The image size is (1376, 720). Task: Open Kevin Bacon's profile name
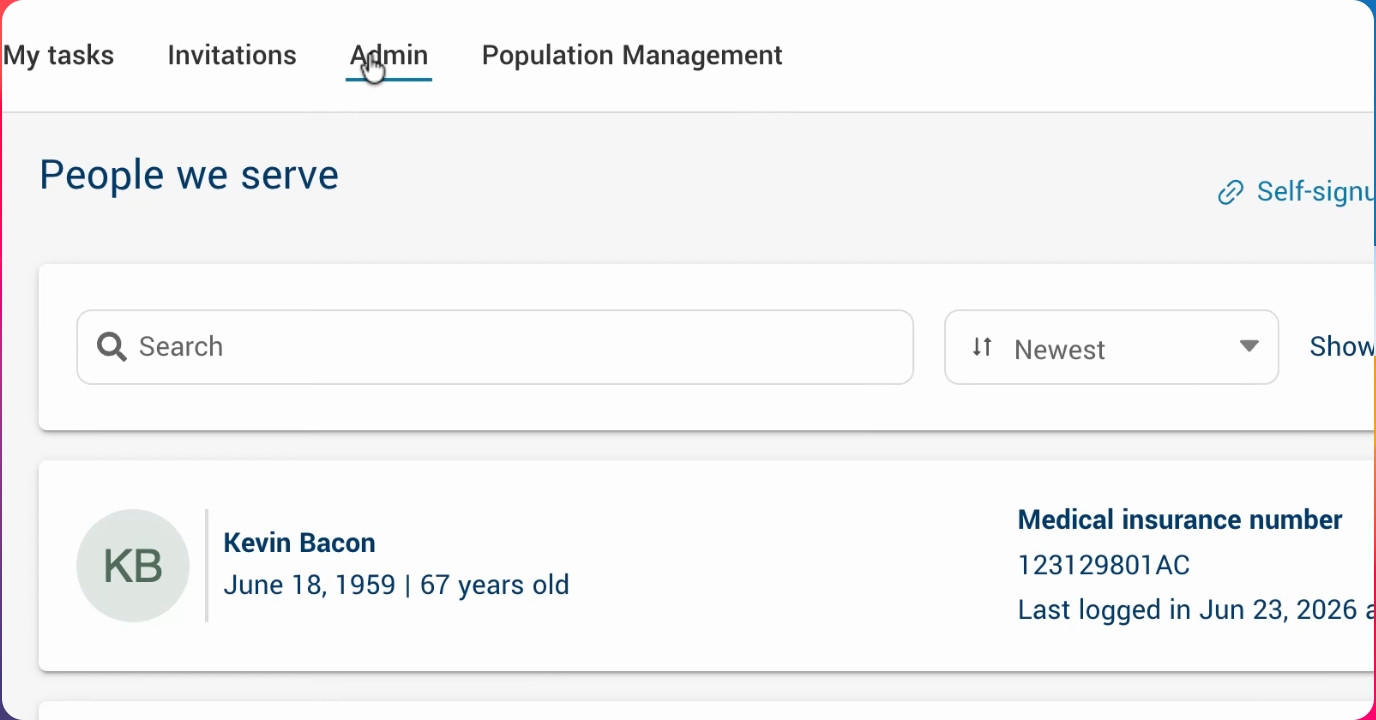299,543
